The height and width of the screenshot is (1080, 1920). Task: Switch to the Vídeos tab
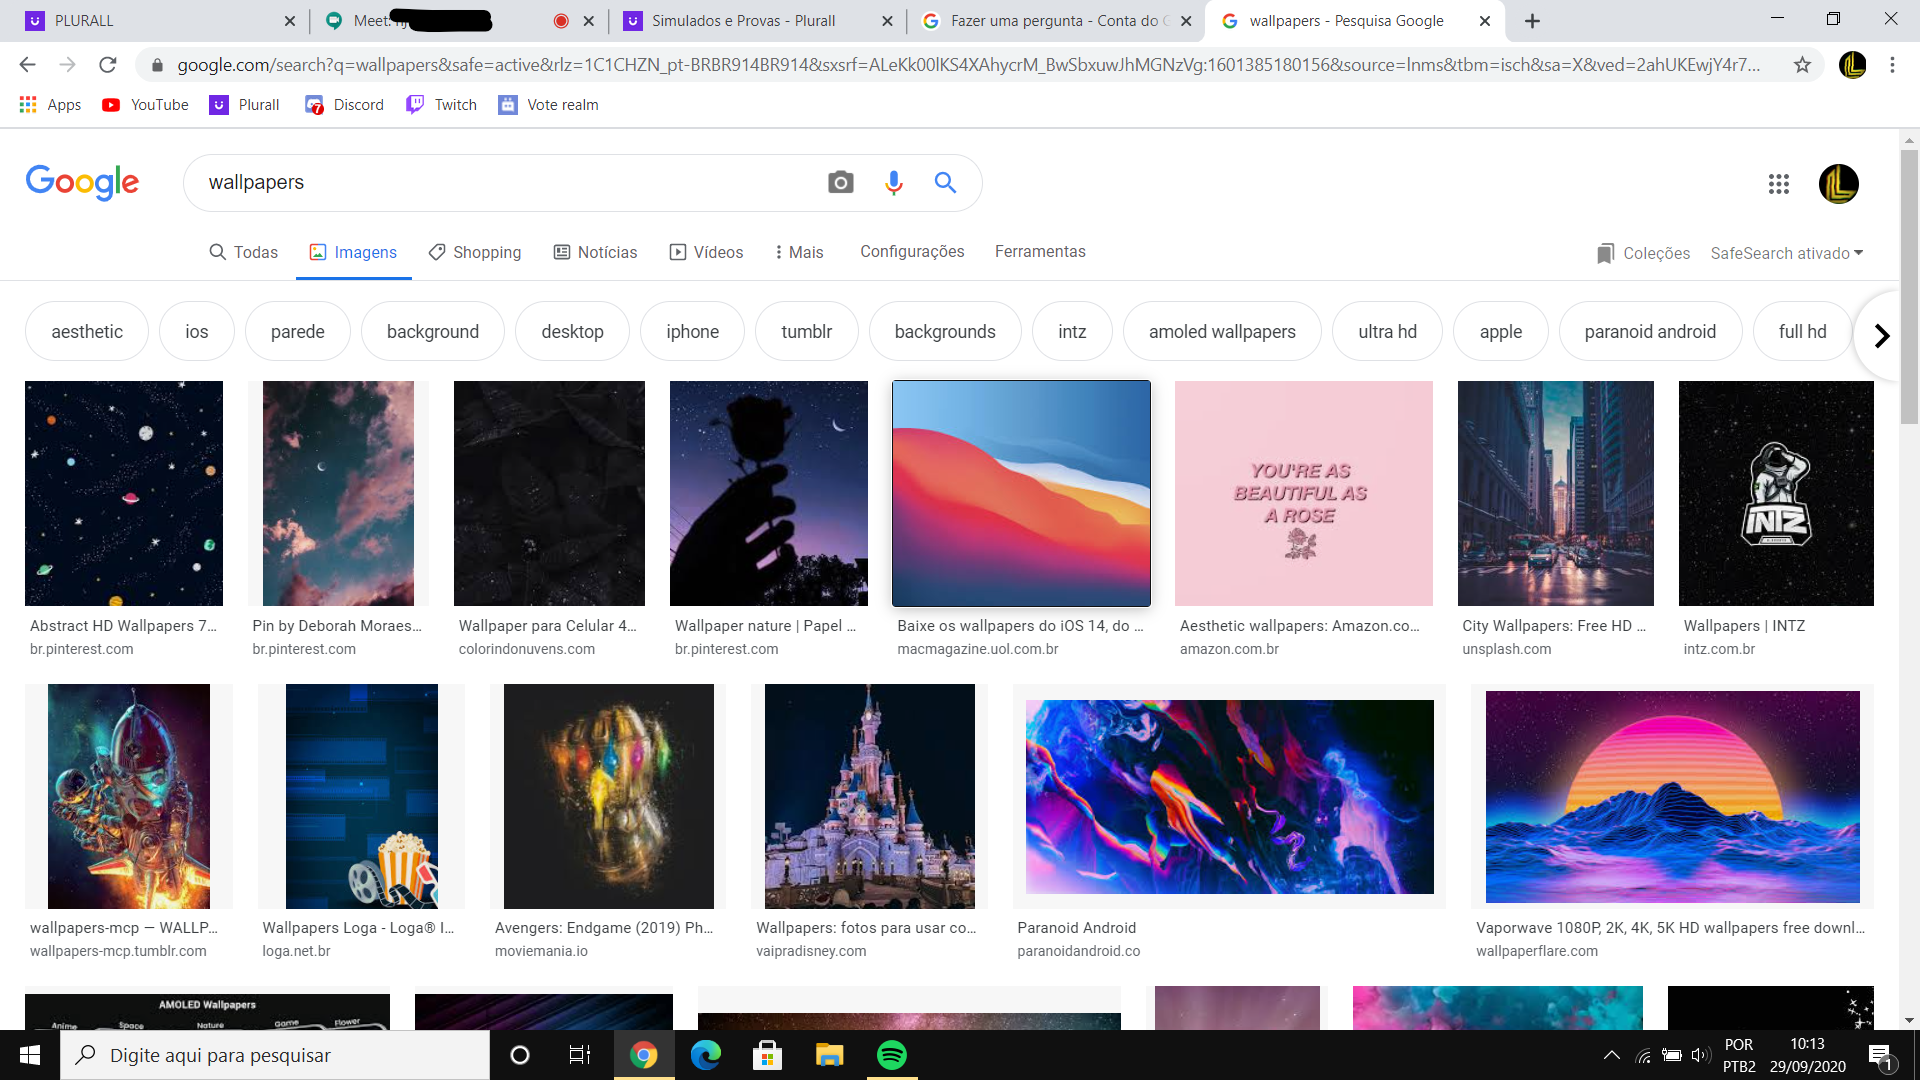pyautogui.click(x=706, y=252)
